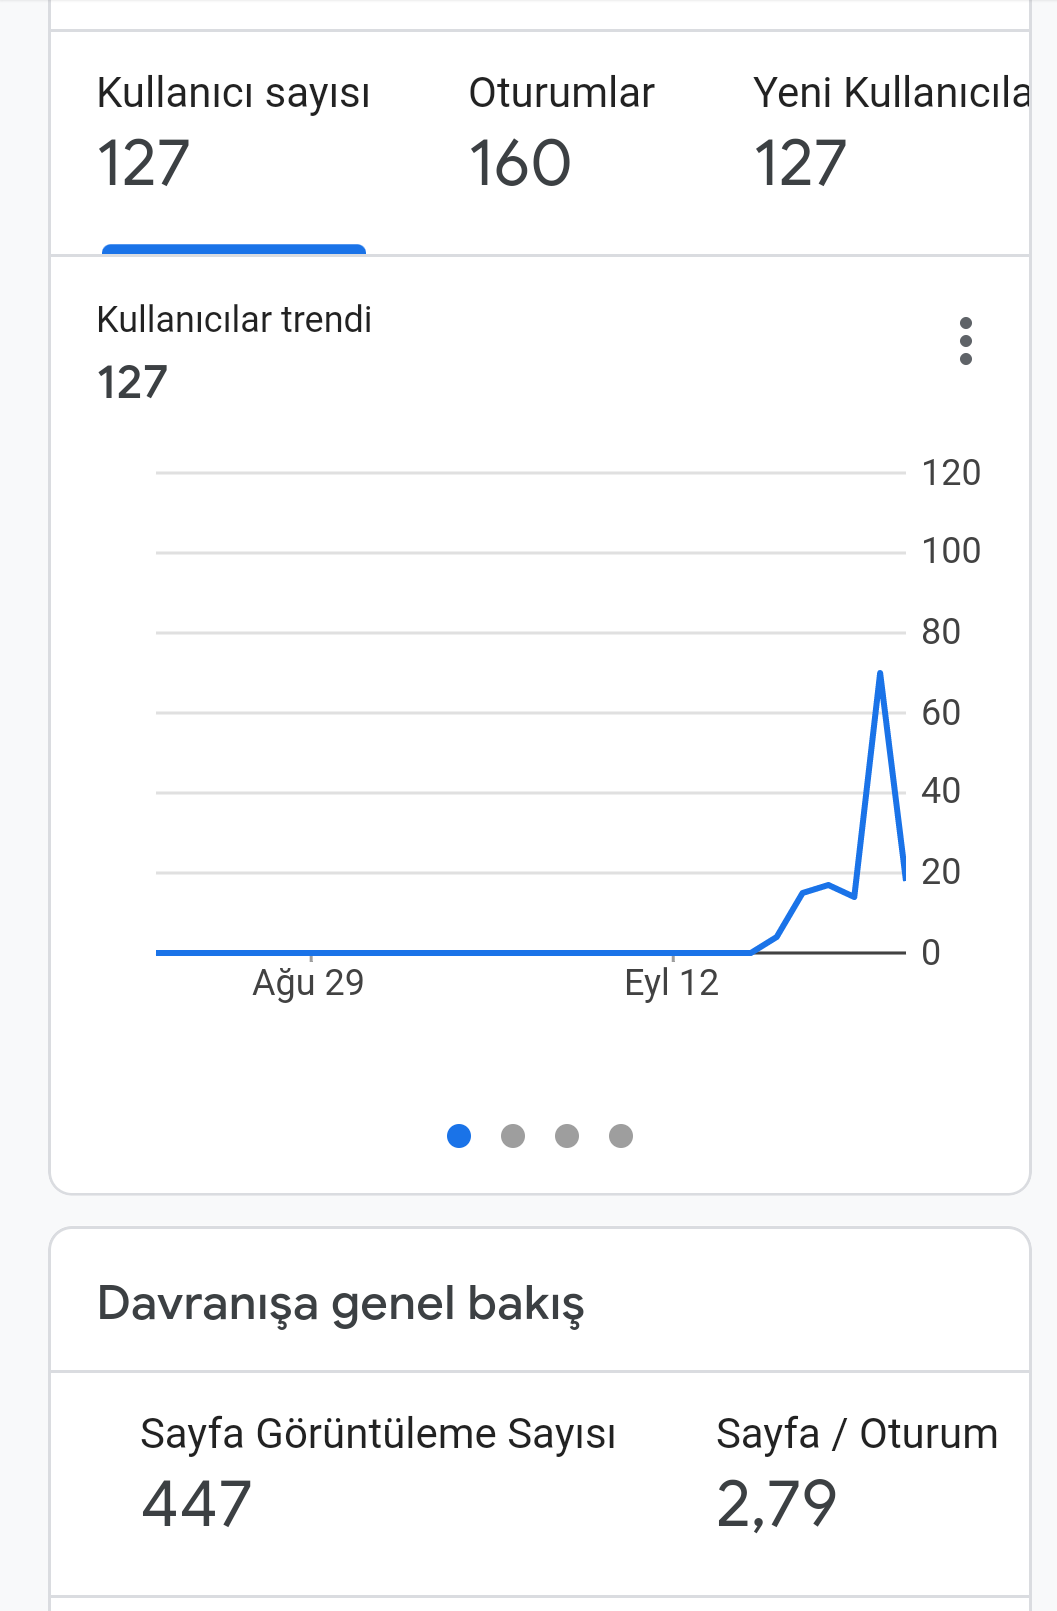Screen dimensions: 1057x1611
Task: Go to the third carousel page dot
Action: pos(567,1136)
